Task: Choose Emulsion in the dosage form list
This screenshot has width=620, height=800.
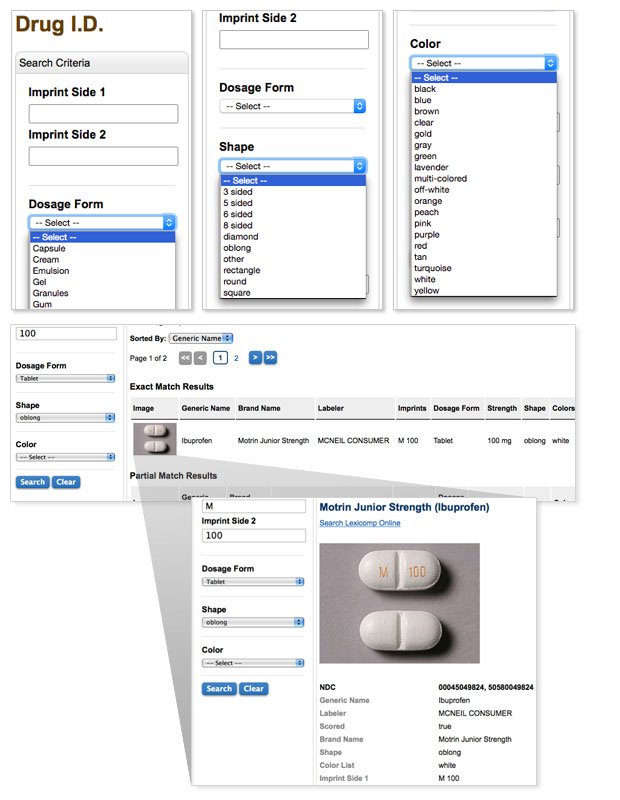Action: 51,271
